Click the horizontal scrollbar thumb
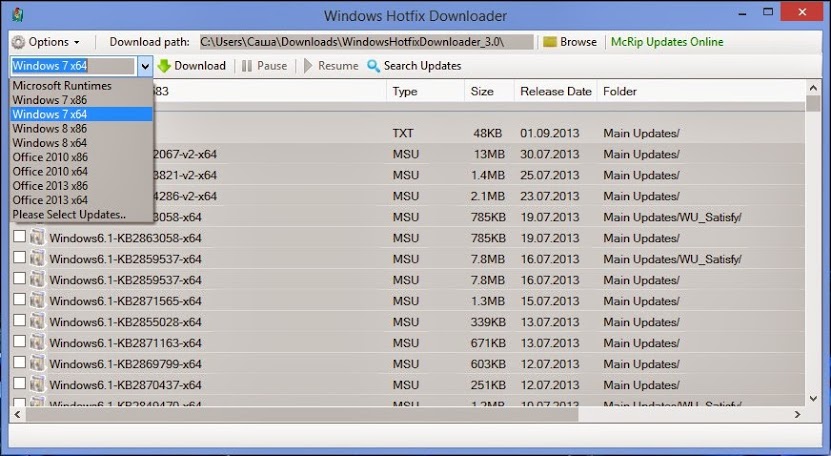Screen dimensions: 831x456 (302, 415)
